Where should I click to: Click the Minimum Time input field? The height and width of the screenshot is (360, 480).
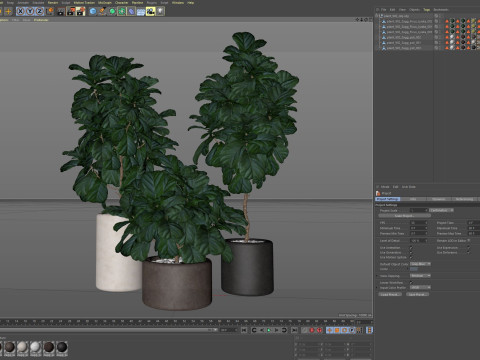(x=419, y=228)
